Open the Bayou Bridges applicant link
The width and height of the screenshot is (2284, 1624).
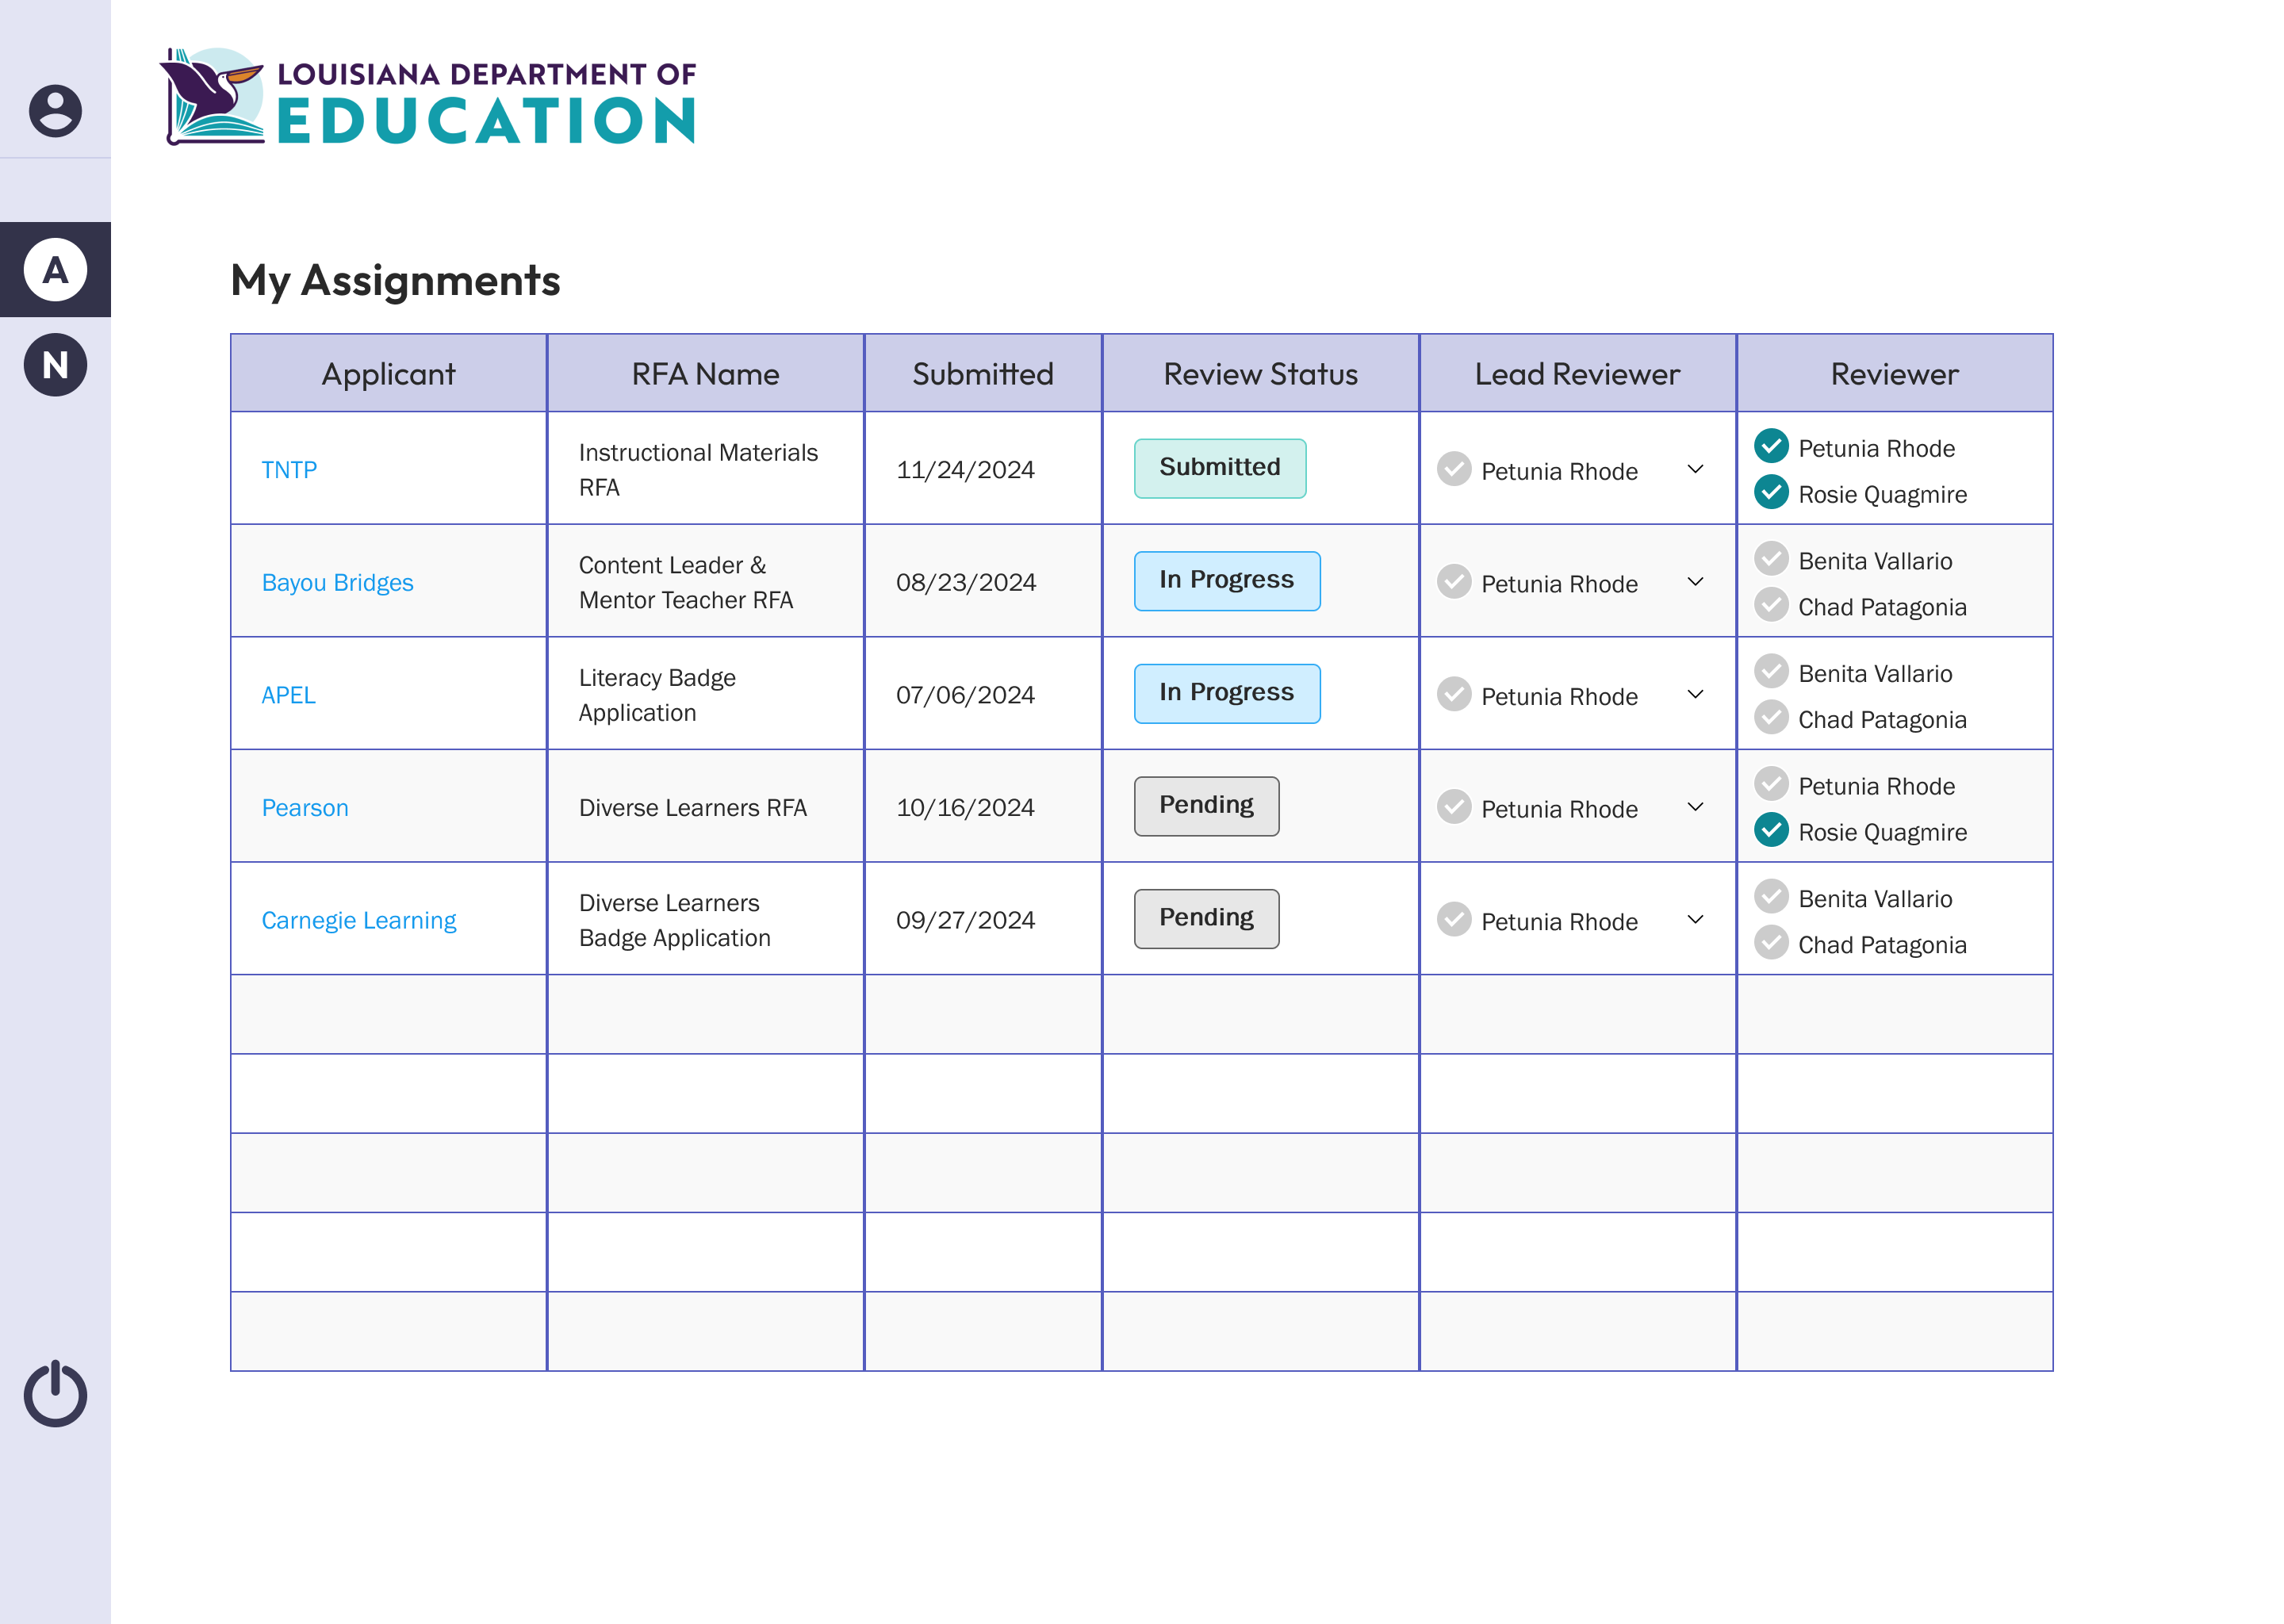(x=337, y=583)
